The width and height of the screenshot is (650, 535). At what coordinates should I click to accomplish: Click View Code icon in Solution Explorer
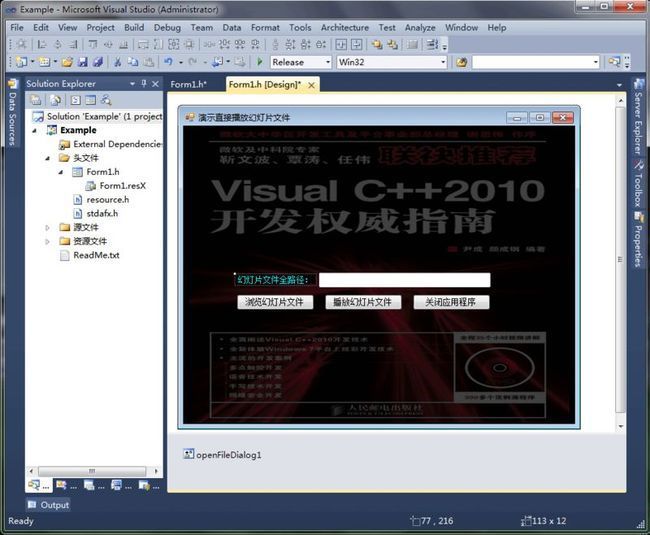[x=75, y=100]
